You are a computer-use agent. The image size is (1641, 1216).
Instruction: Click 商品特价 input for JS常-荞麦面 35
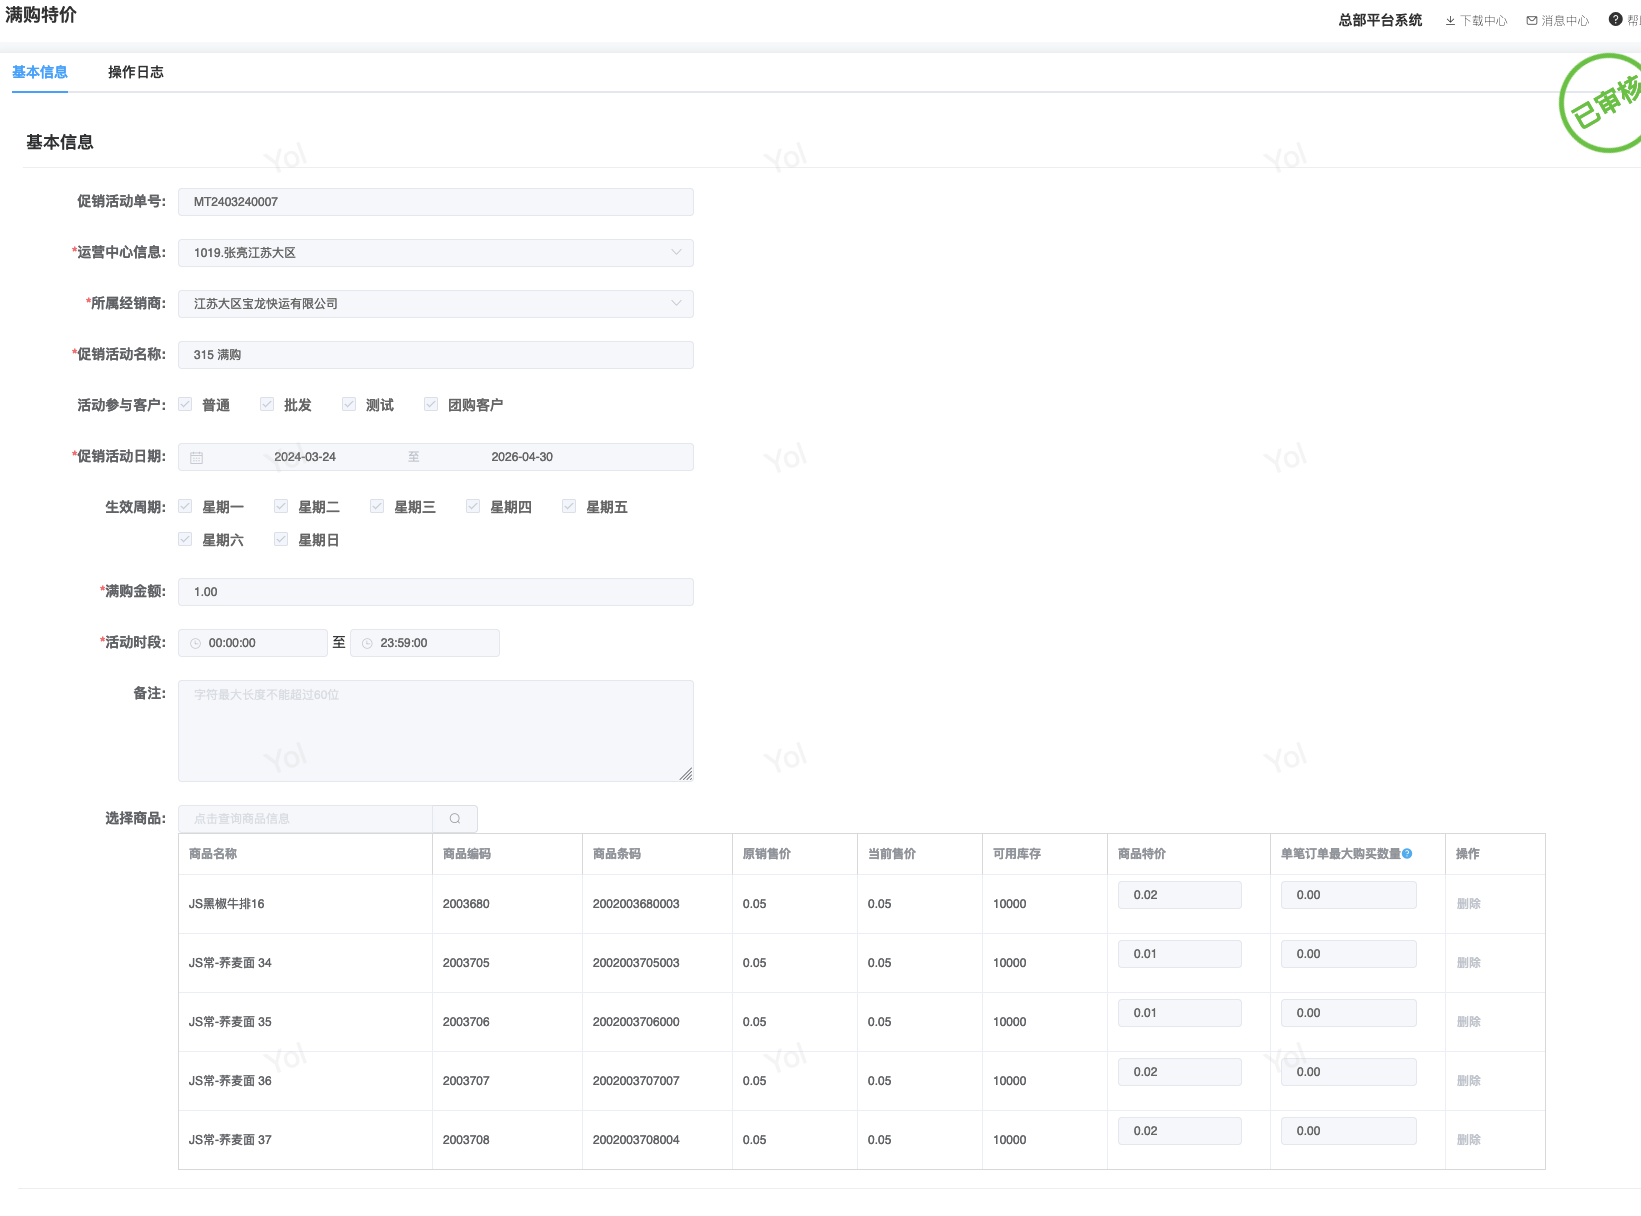(x=1180, y=1013)
